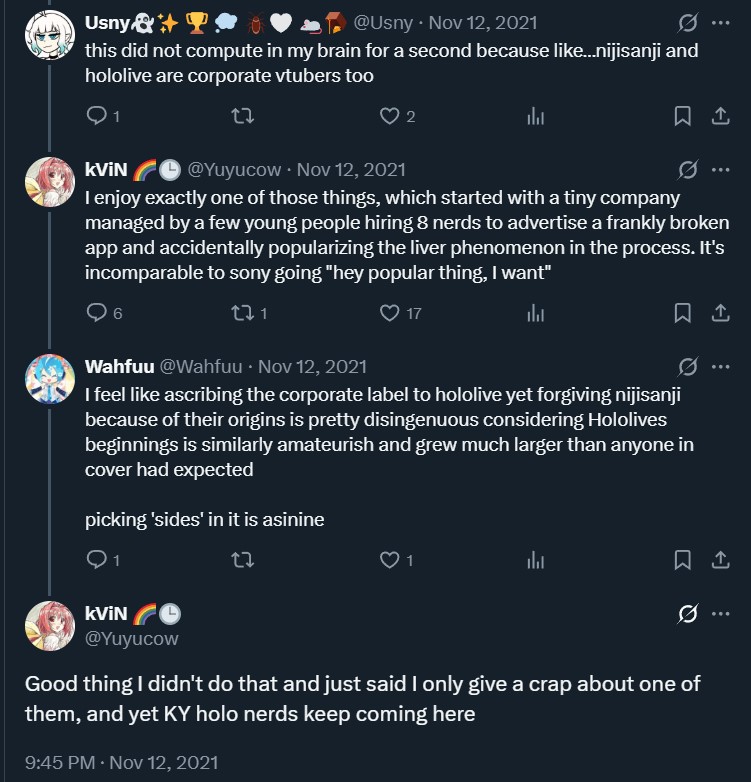Share Usny's tweet
Viewport: 751px width, 782px height.
(x=720, y=117)
